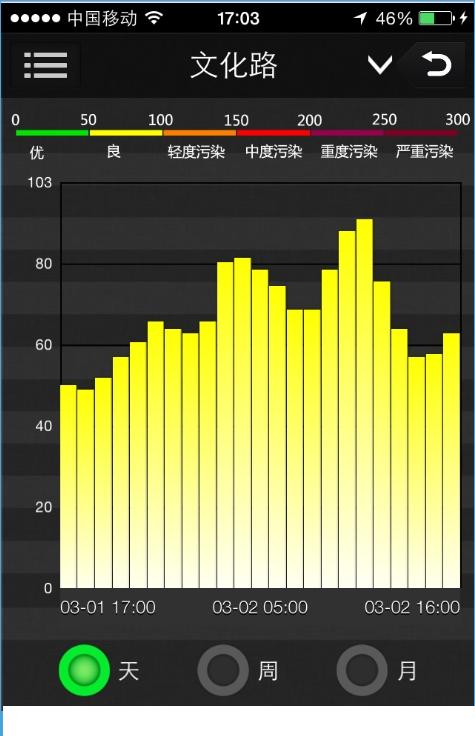Tap the 20 y-axis label
The width and height of the screenshot is (475, 736).
[44, 507]
